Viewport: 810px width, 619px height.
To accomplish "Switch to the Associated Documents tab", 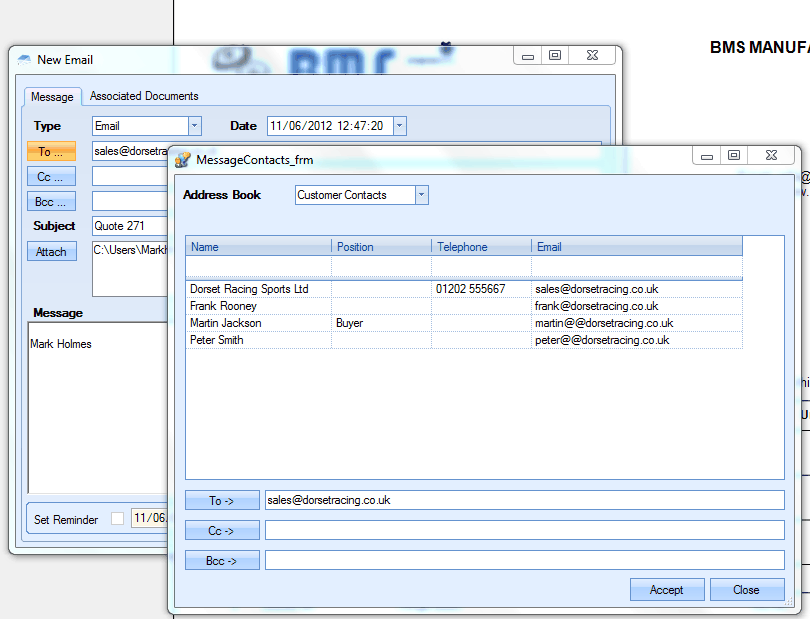I will [144, 96].
